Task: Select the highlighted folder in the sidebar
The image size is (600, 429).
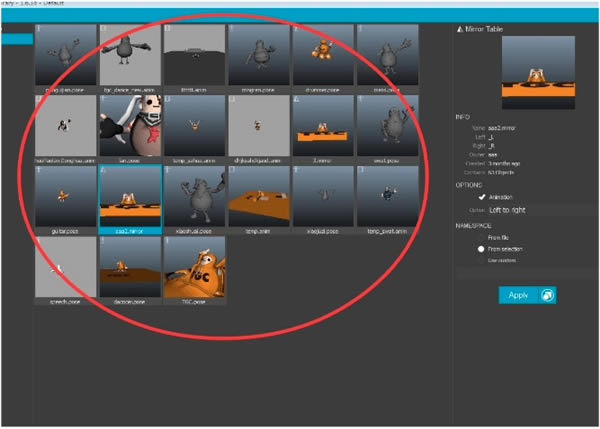Action: click(x=15, y=39)
